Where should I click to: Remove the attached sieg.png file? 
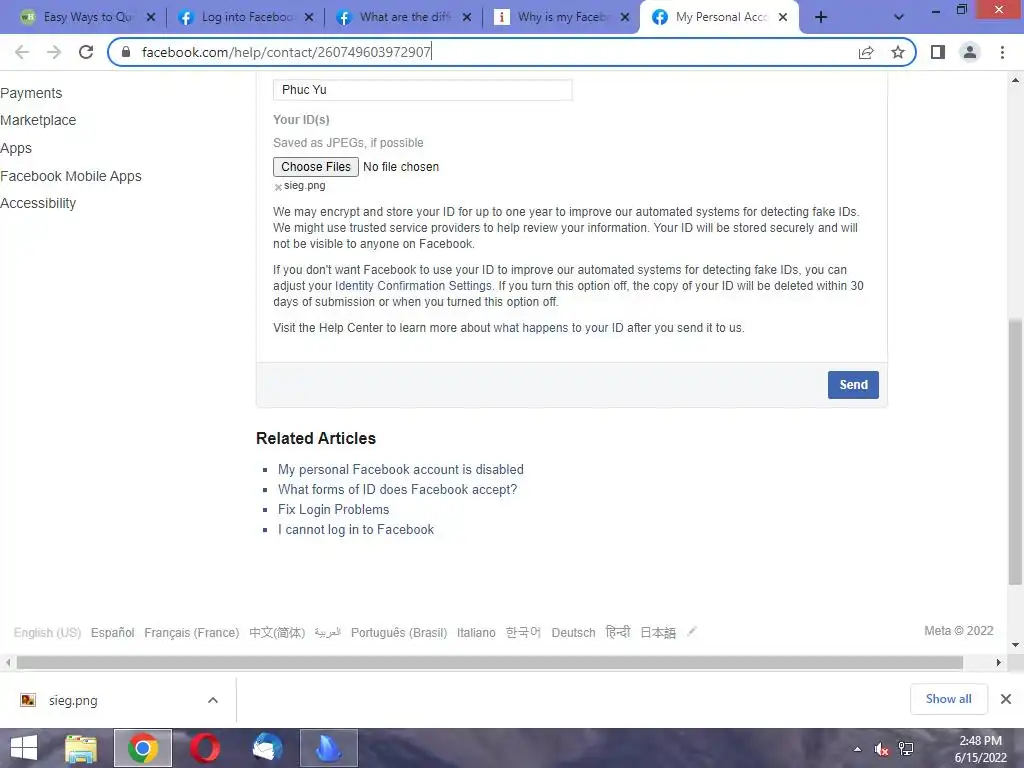tap(278, 187)
